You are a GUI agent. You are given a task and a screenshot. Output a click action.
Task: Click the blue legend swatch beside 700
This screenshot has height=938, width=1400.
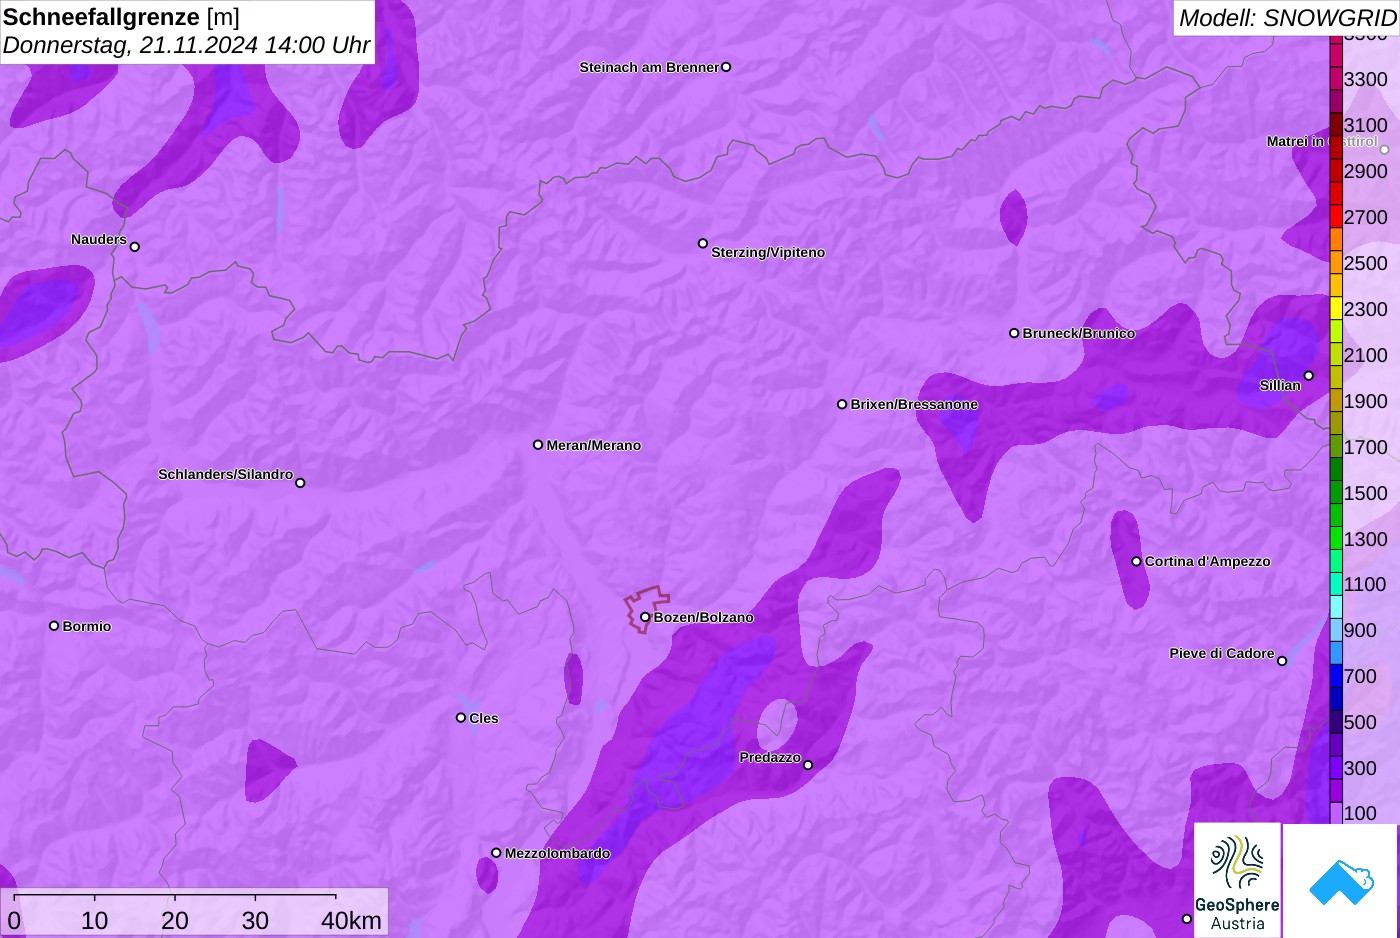[1336, 676]
